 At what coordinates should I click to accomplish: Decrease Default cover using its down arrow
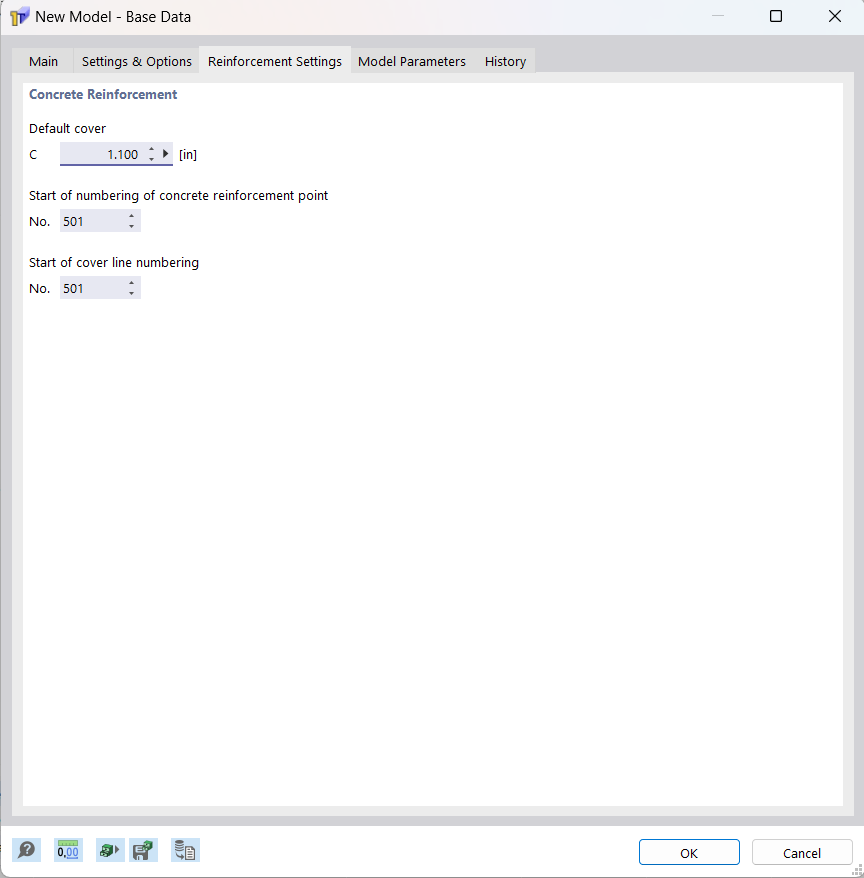point(151,158)
